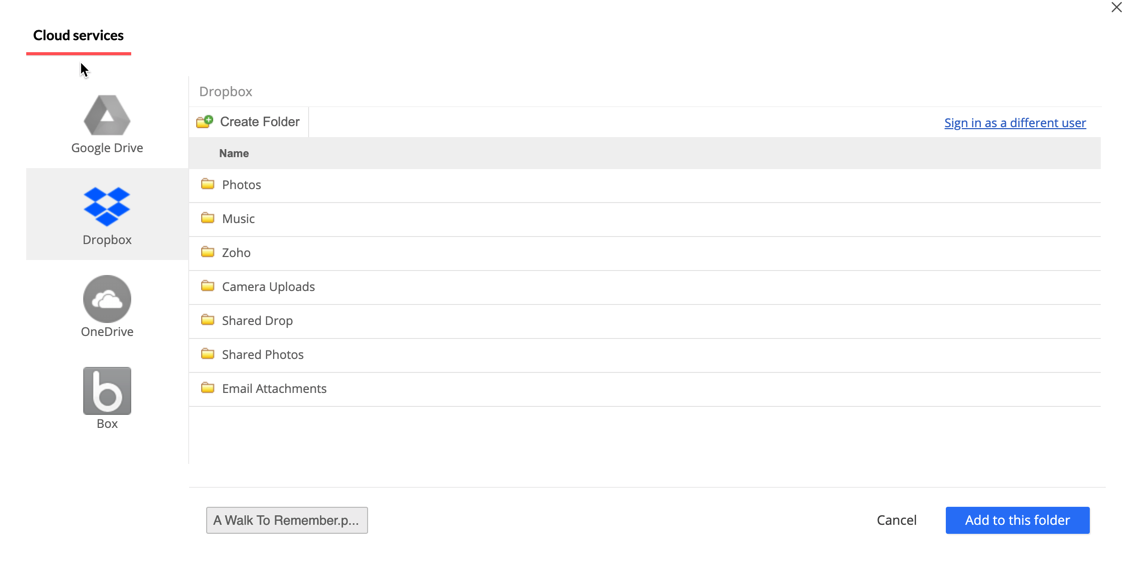Sort the list by Name column header
The image size is (1131, 587).
tap(234, 154)
